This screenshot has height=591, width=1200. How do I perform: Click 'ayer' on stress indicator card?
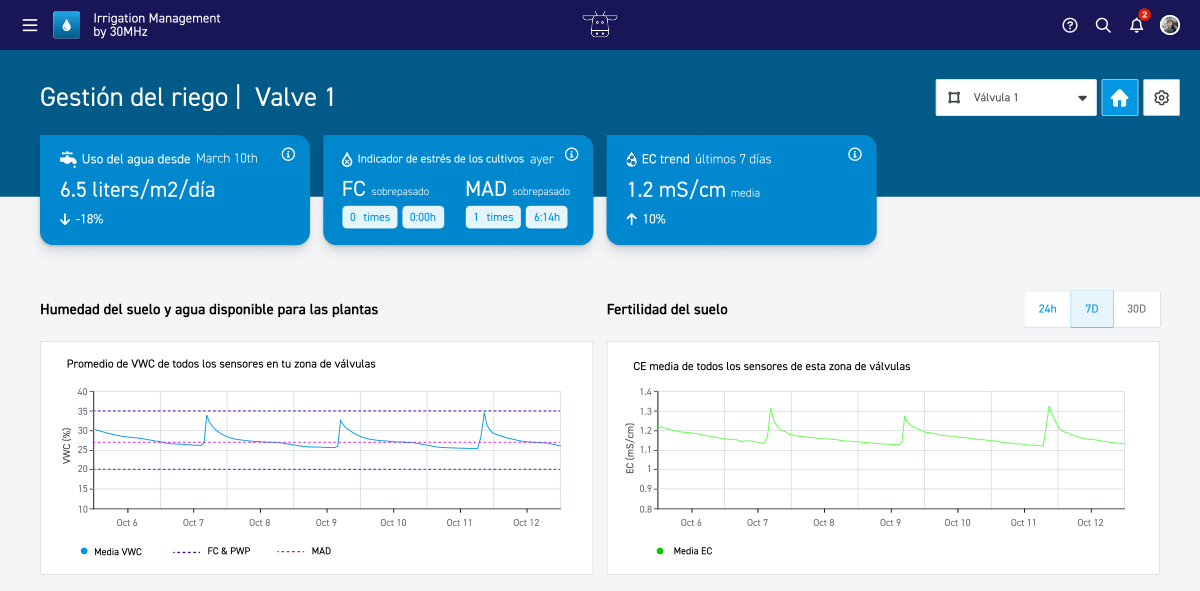click(x=542, y=159)
